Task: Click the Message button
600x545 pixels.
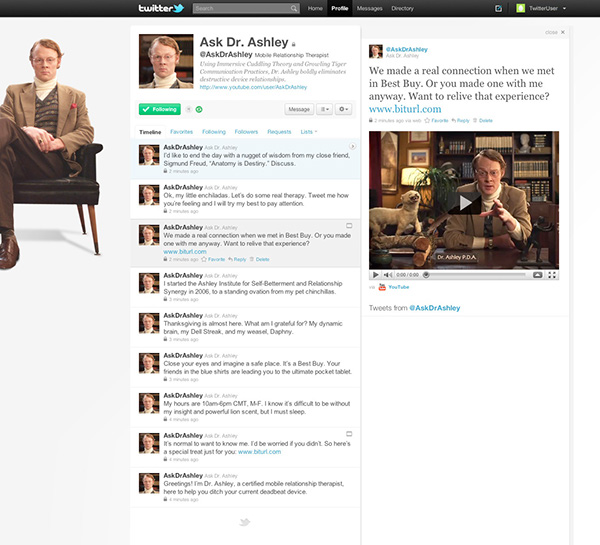Action: (x=299, y=109)
